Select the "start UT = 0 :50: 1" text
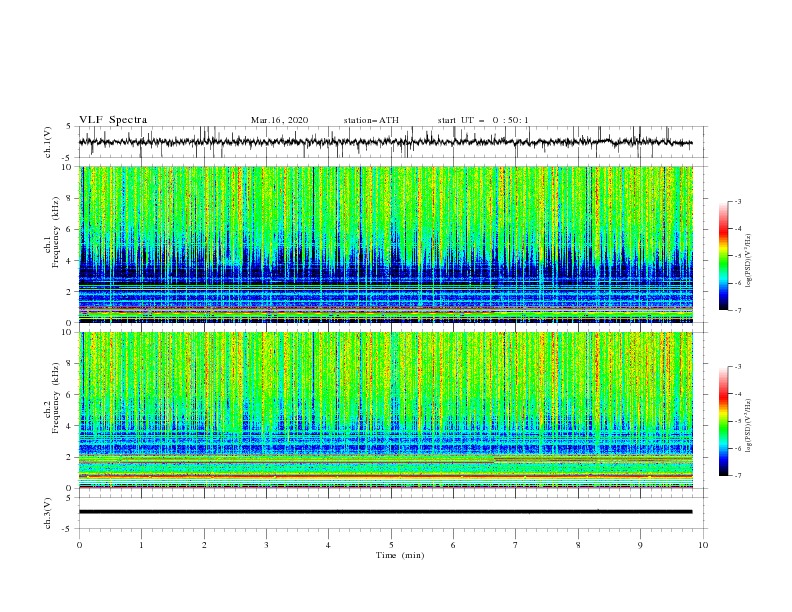 [483, 120]
